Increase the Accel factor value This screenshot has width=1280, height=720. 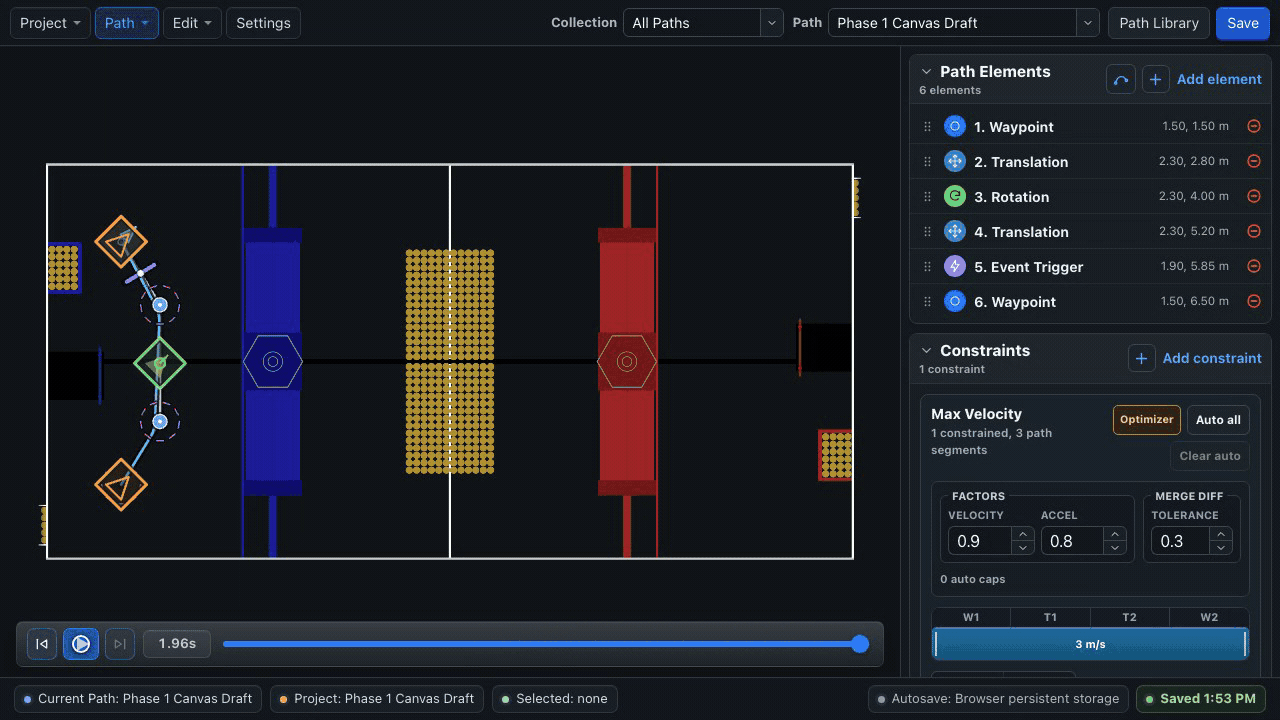coord(1115,535)
